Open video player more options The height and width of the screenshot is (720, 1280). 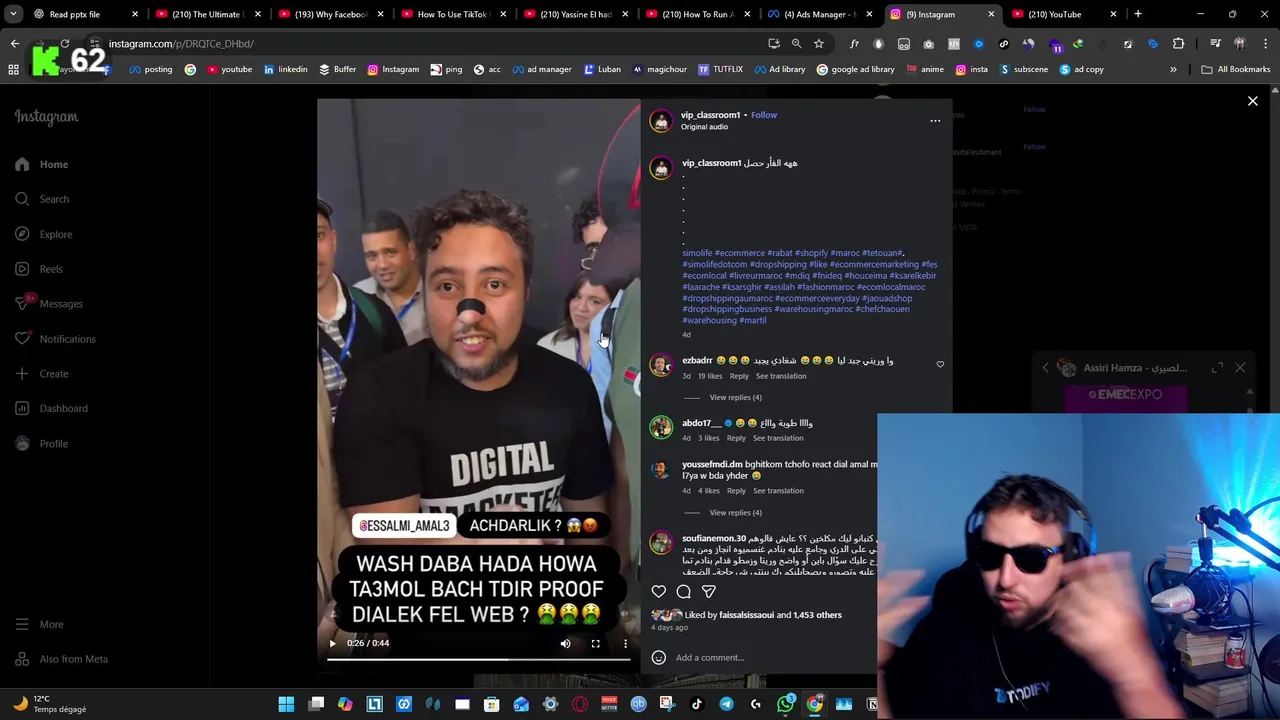[625, 644]
